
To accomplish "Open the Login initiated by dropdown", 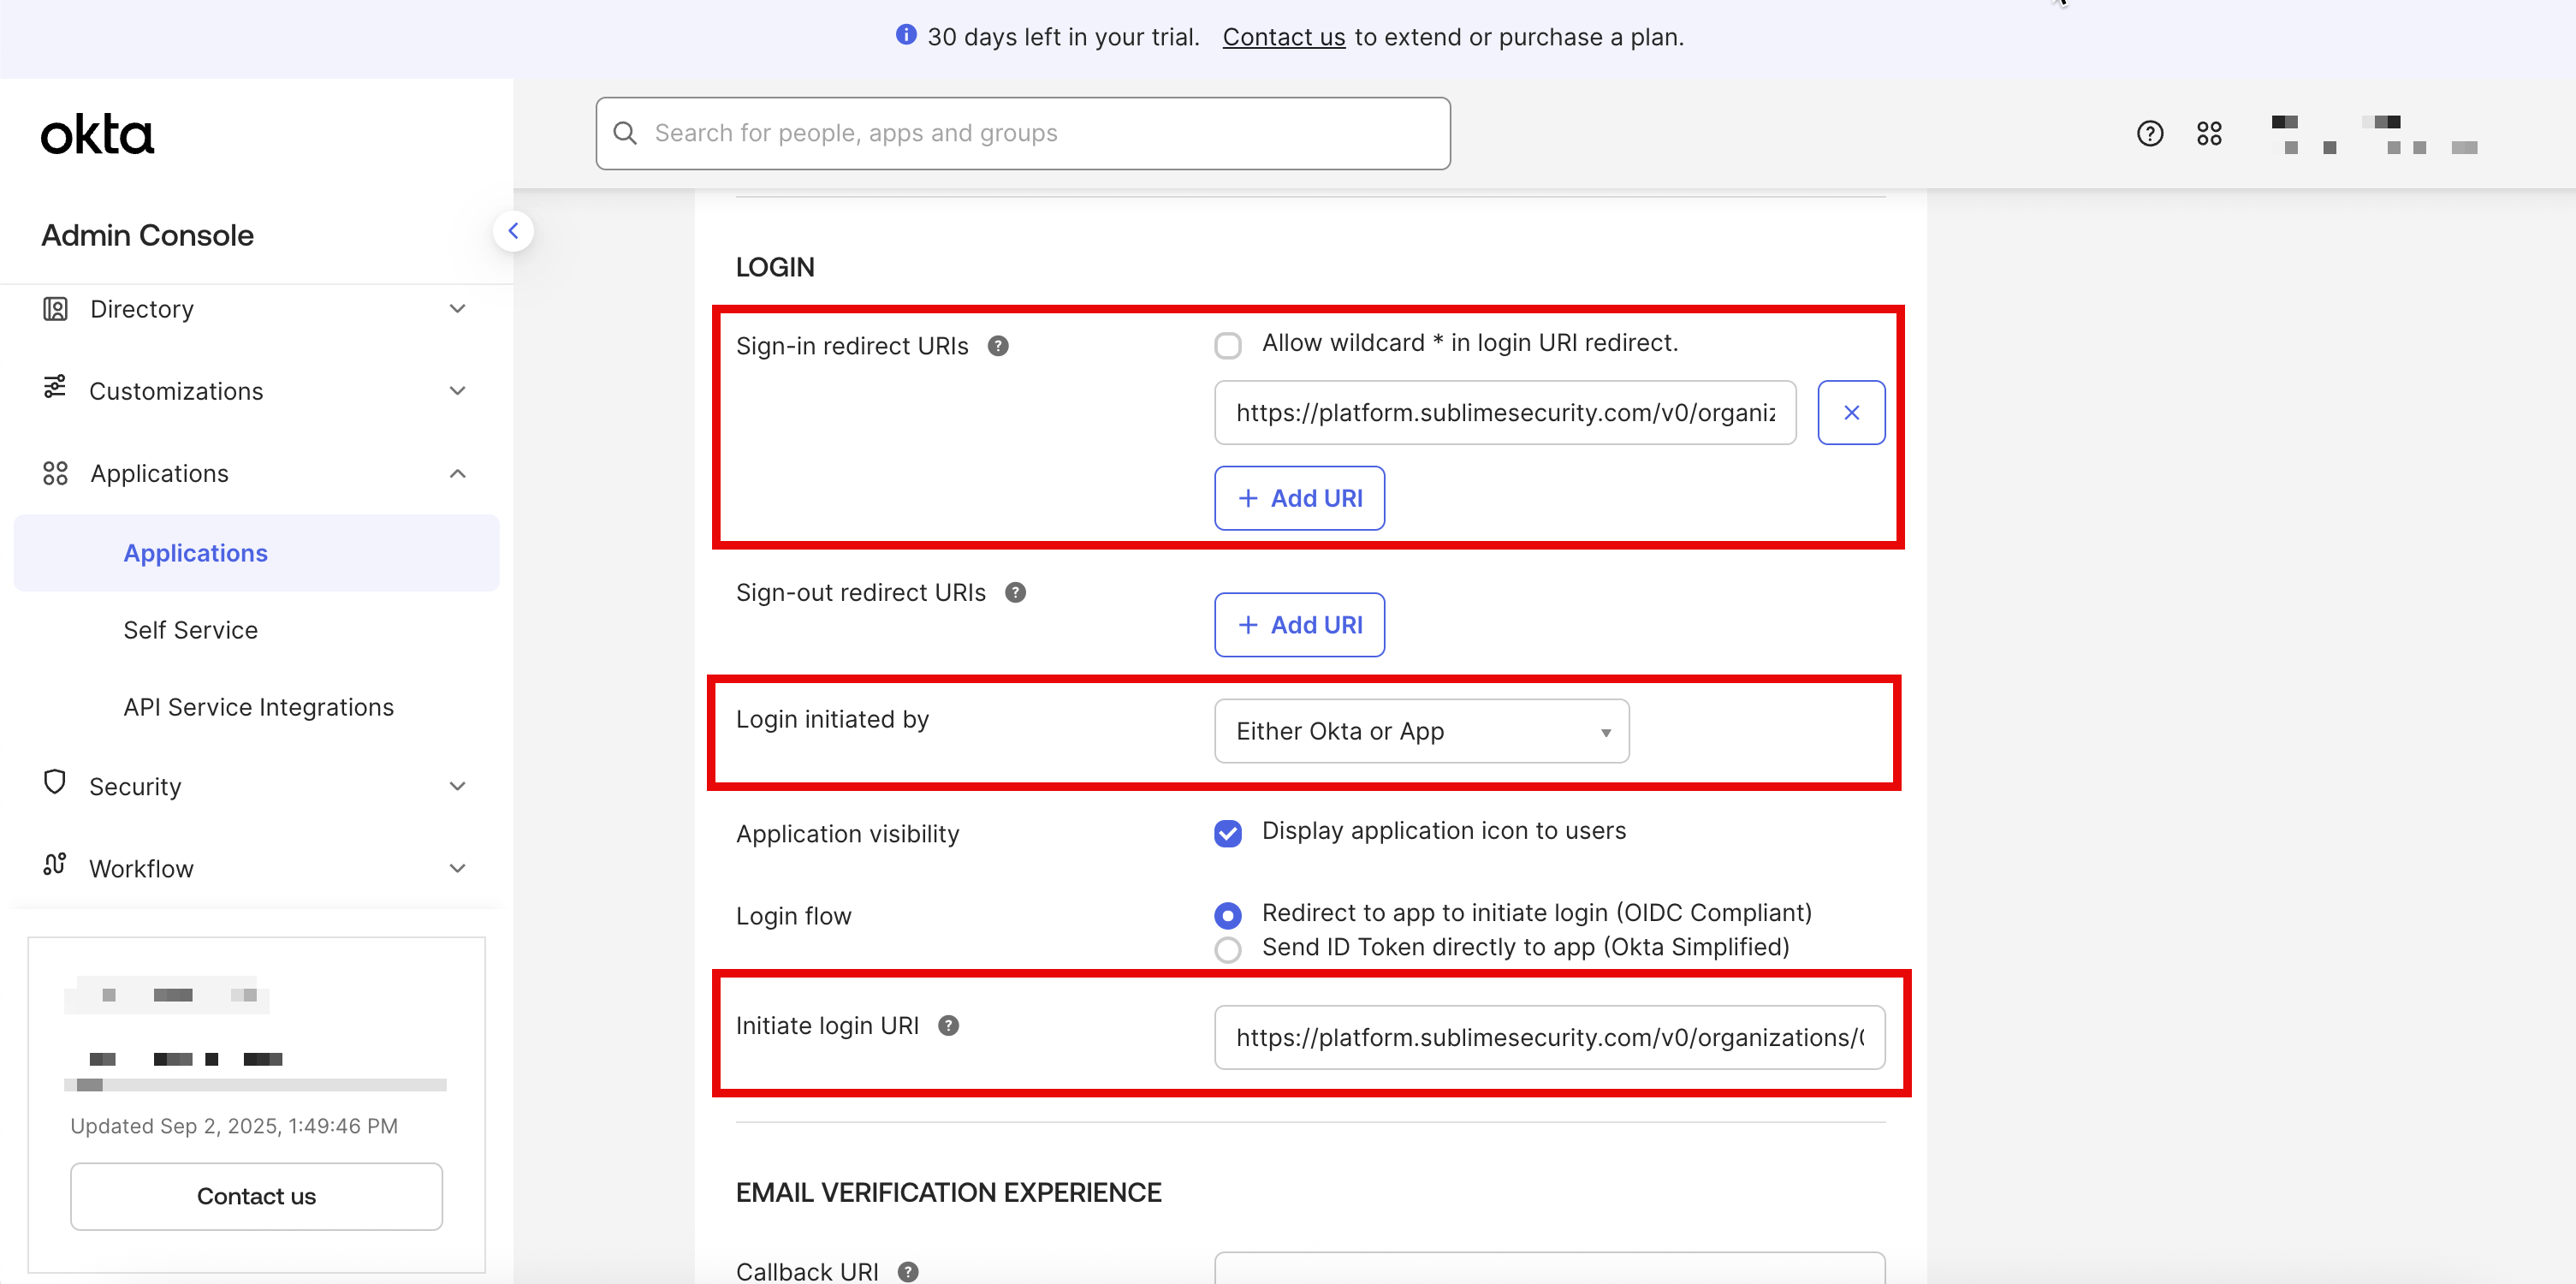I will pos(1421,731).
